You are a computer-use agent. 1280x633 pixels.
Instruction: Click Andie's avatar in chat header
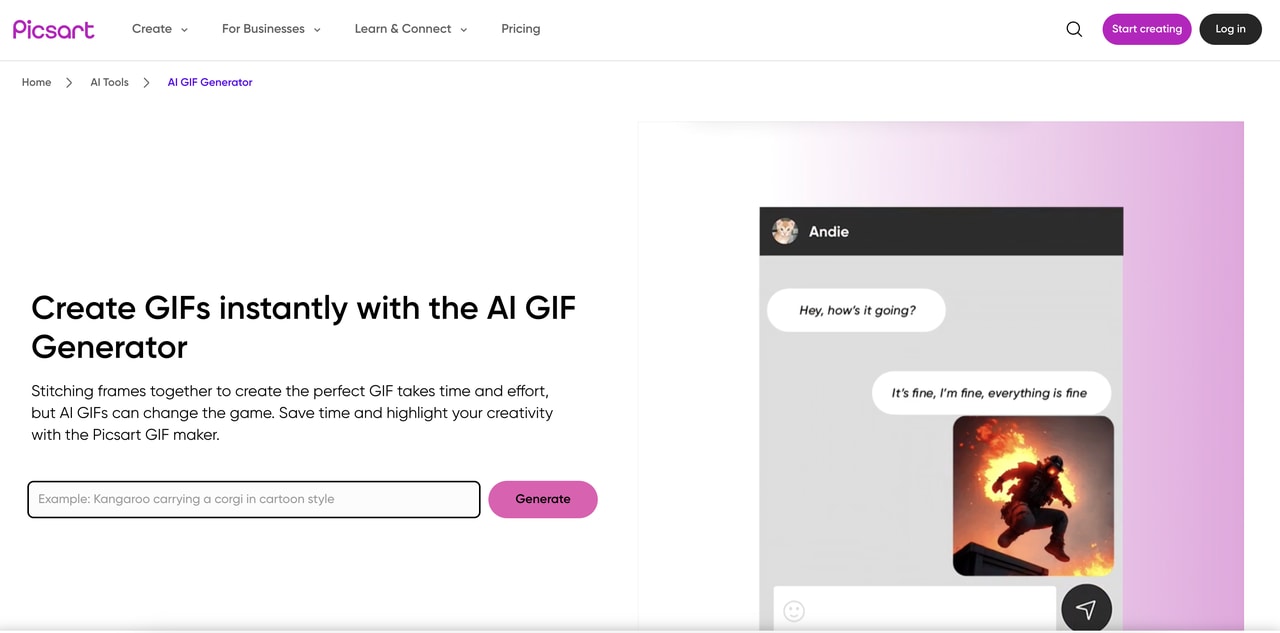(x=785, y=231)
